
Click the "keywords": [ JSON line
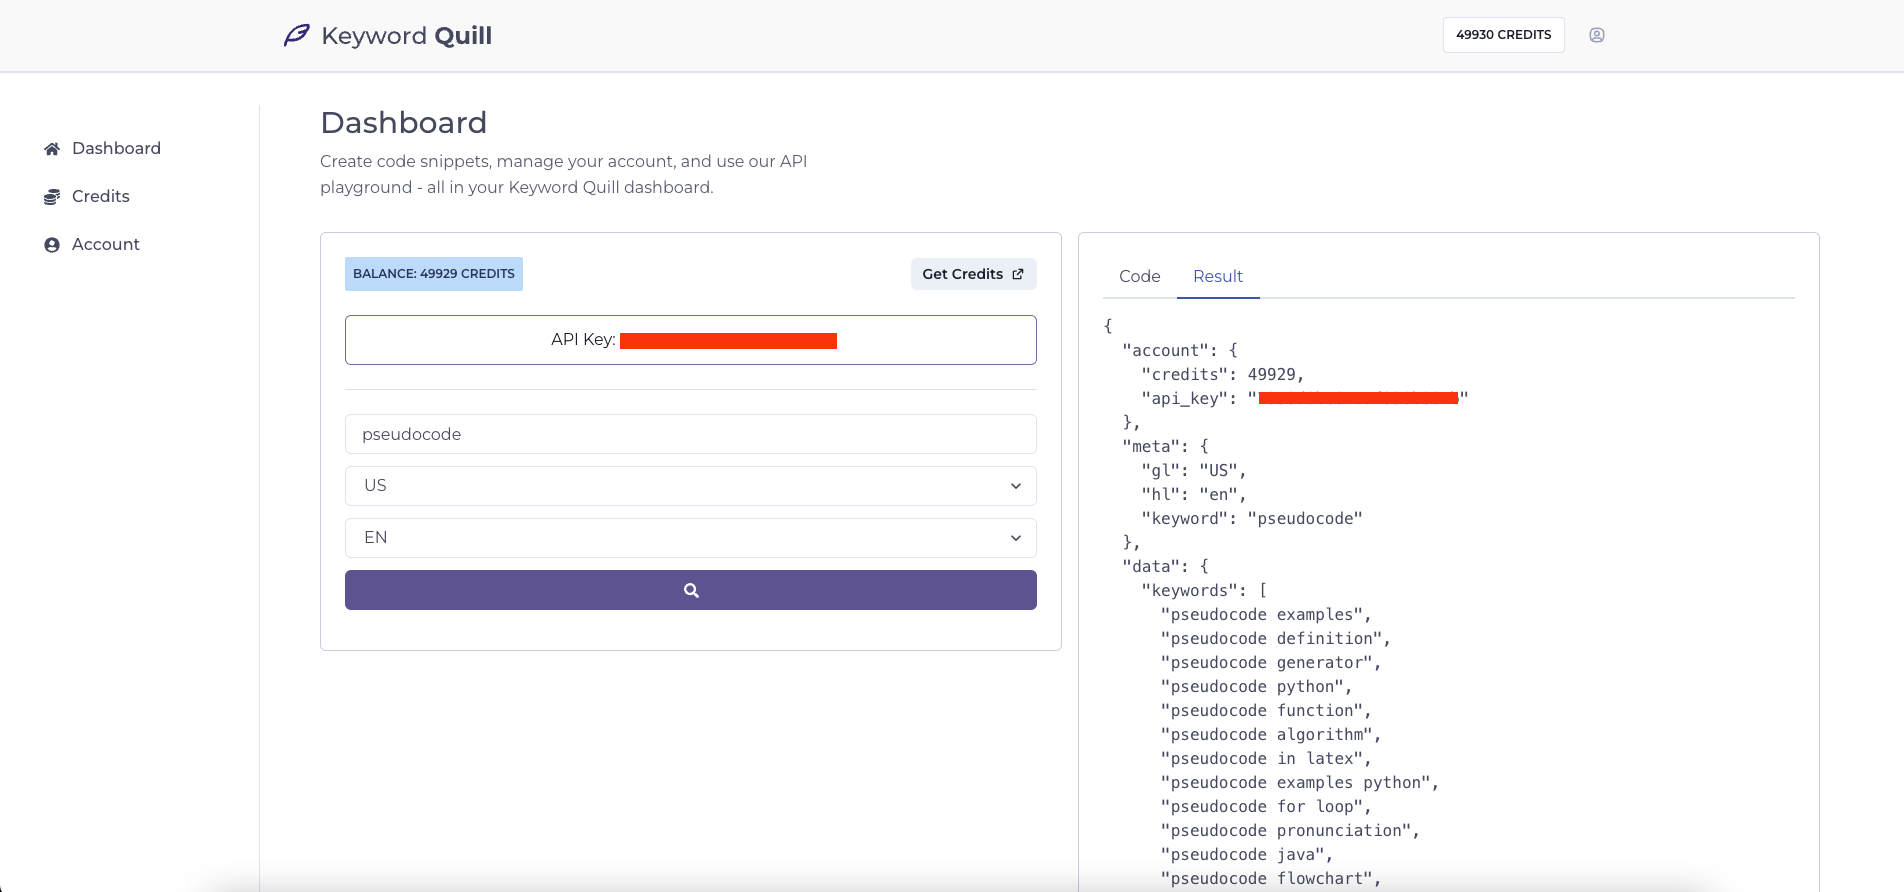click(x=1204, y=591)
